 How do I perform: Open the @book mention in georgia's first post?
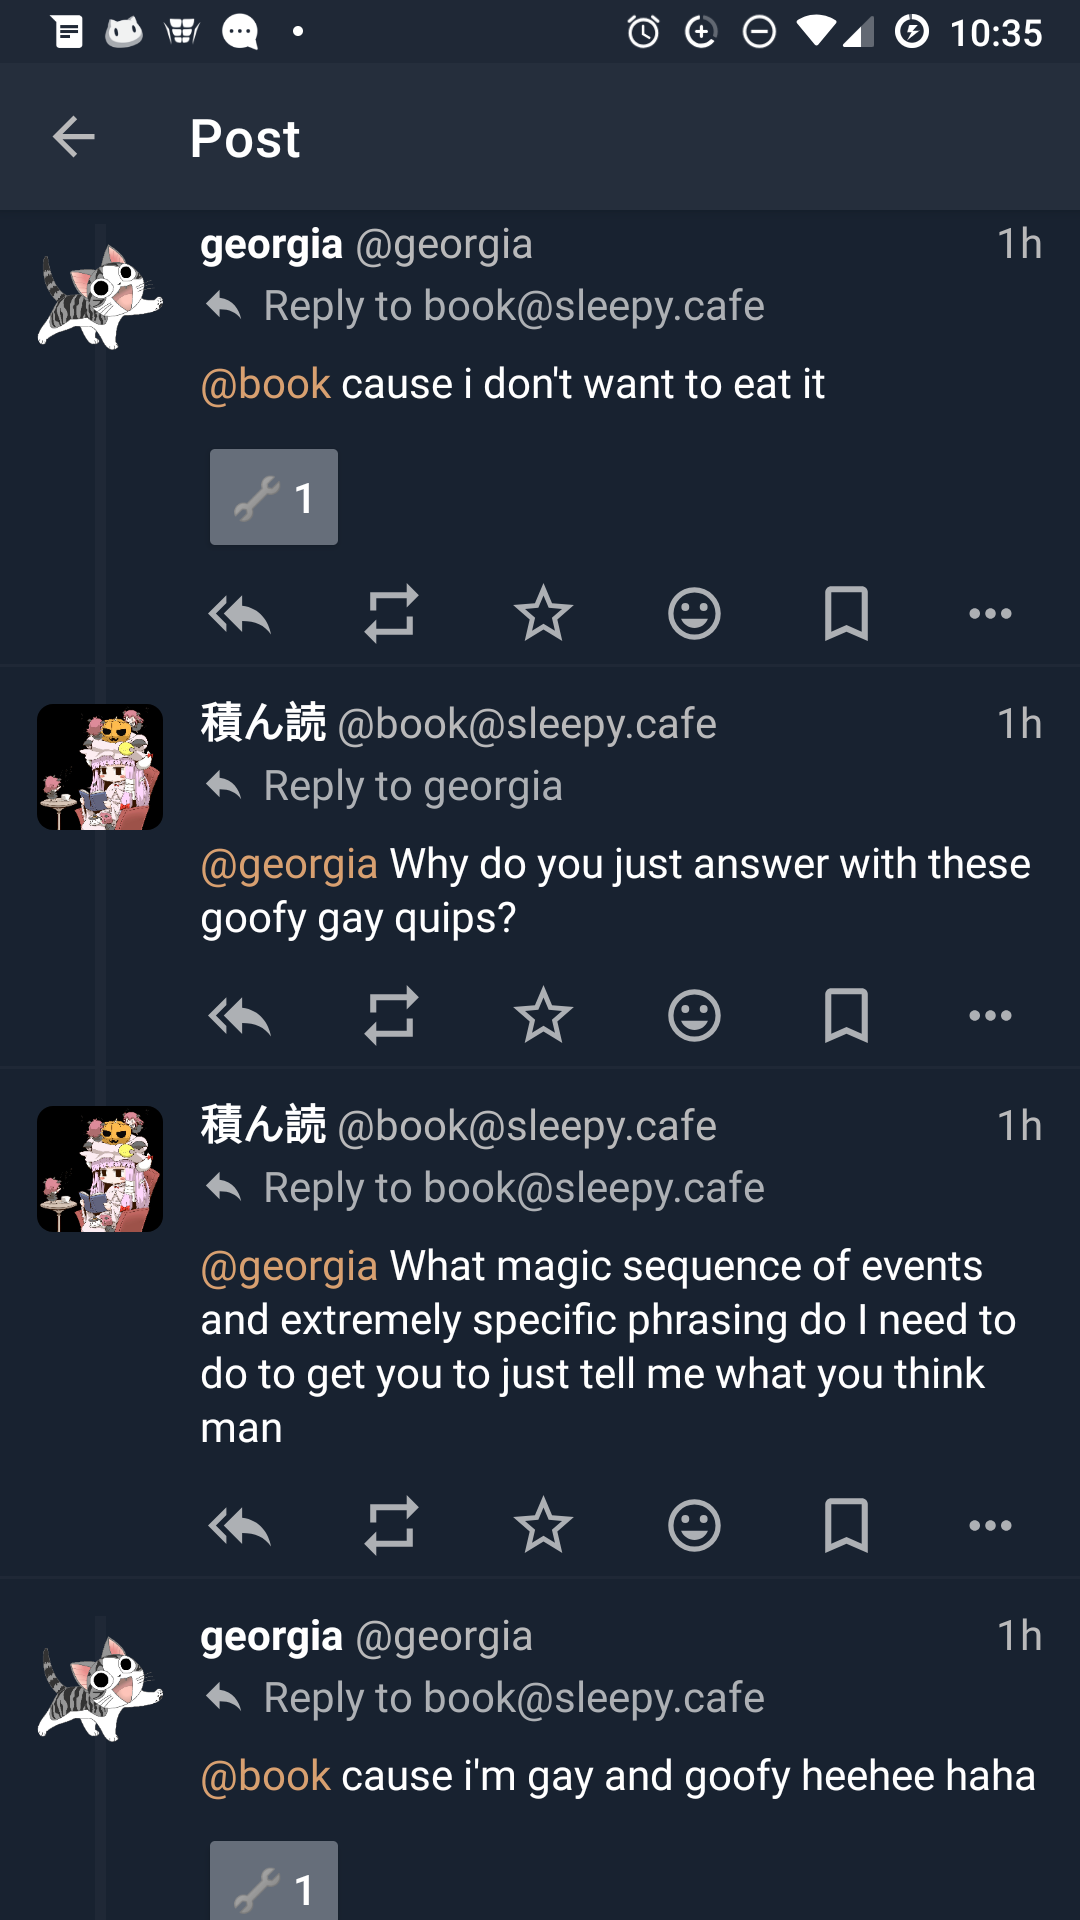[x=266, y=384]
